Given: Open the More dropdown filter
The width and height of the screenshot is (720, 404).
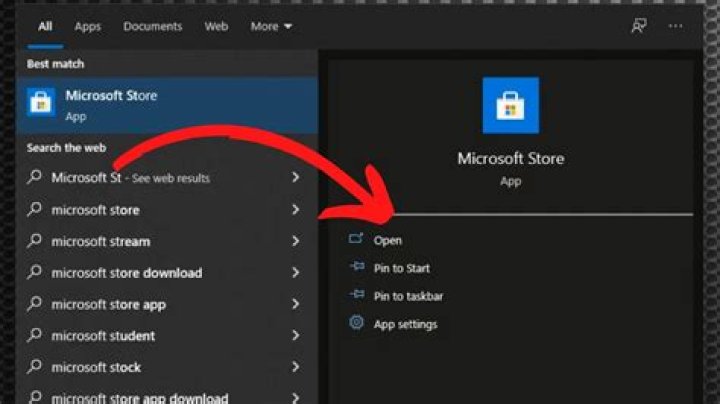Looking at the screenshot, I should pos(271,27).
